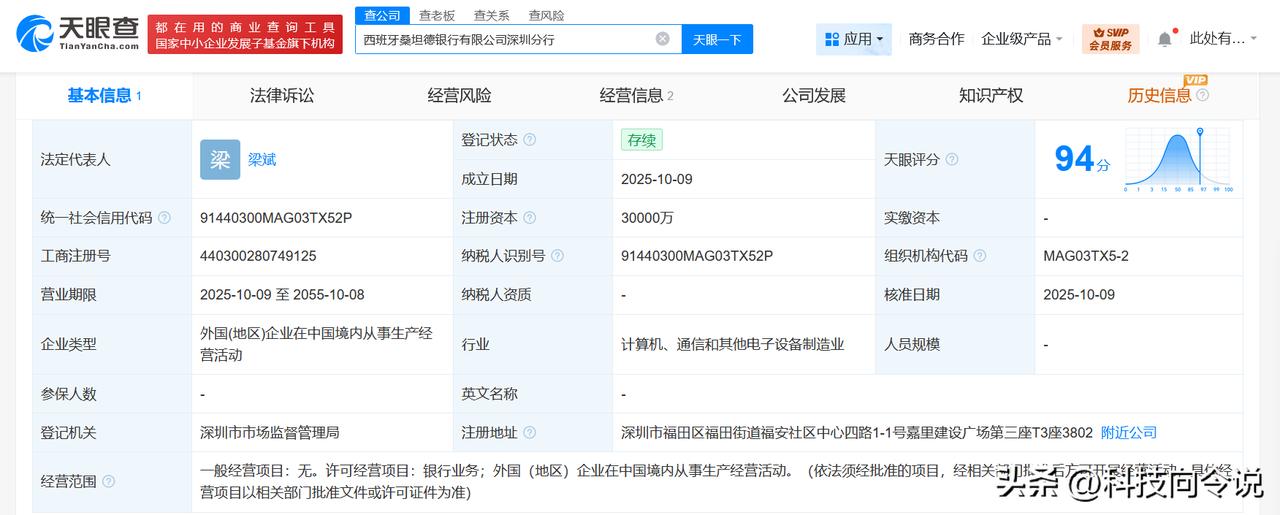Open the 法律诉讼 tab
1280x515 pixels.
pyautogui.click(x=282, y=95)
